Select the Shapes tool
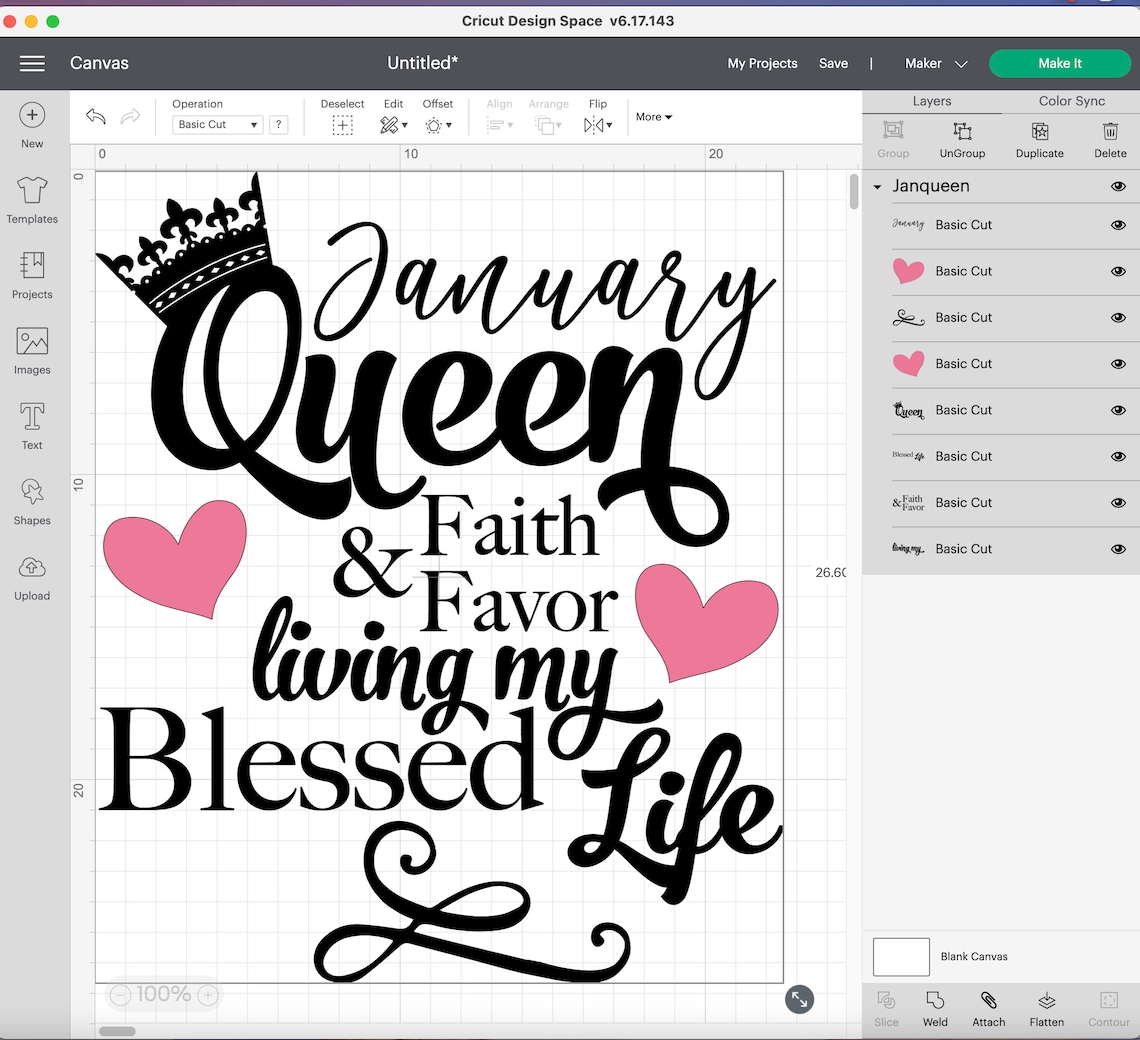This screenshot has height=1040, width=1140. (31, 500)
